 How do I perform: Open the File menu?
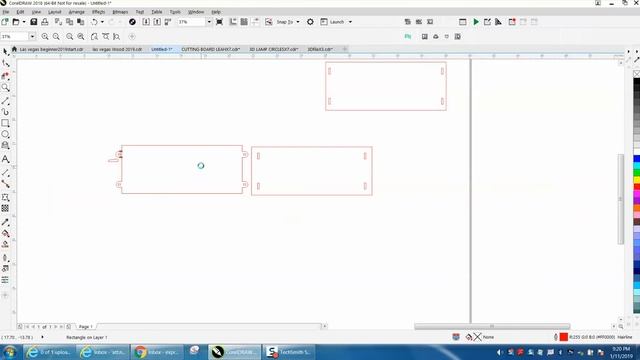(x=6, y=12)
